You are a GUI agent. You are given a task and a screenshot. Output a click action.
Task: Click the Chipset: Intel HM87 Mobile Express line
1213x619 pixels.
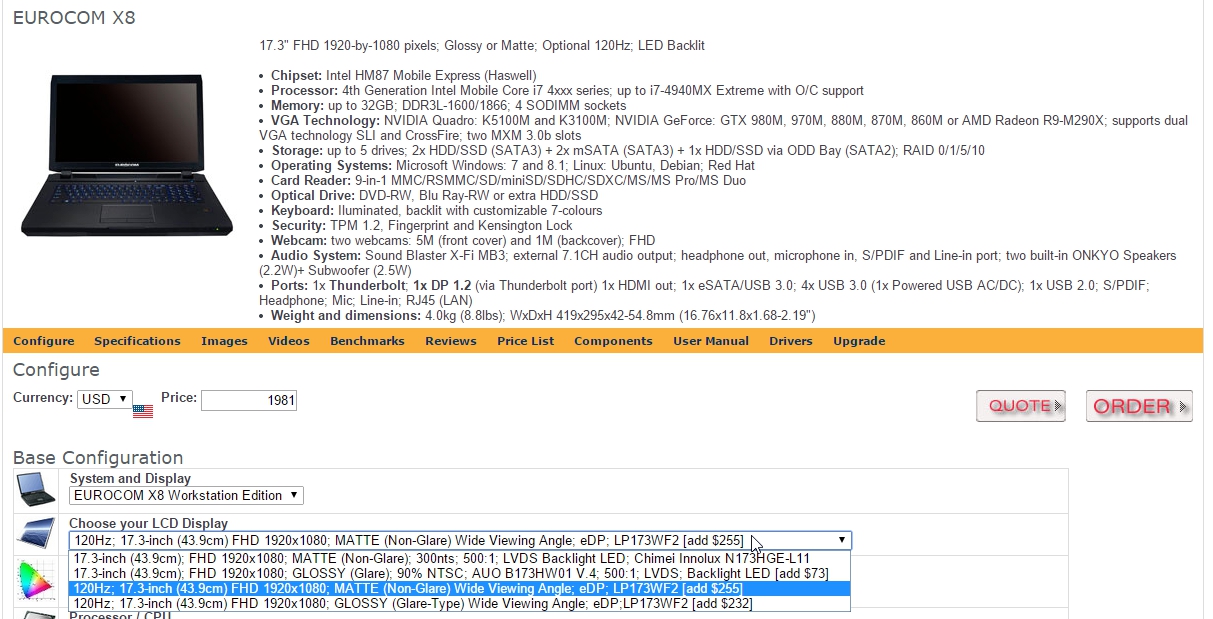click(x=404, y=75)
